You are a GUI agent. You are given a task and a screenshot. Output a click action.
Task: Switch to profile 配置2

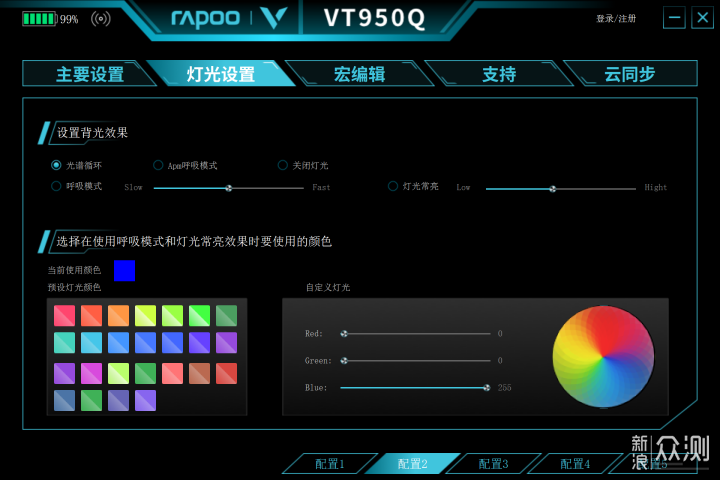point(412,463)
